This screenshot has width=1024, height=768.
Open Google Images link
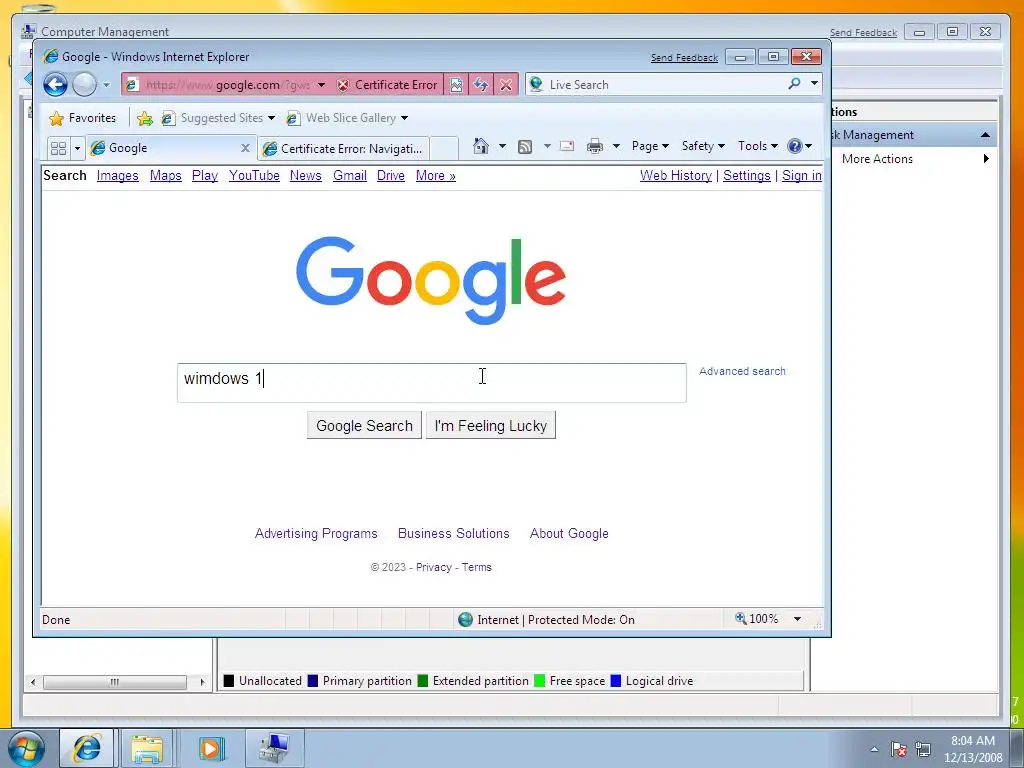118,176
